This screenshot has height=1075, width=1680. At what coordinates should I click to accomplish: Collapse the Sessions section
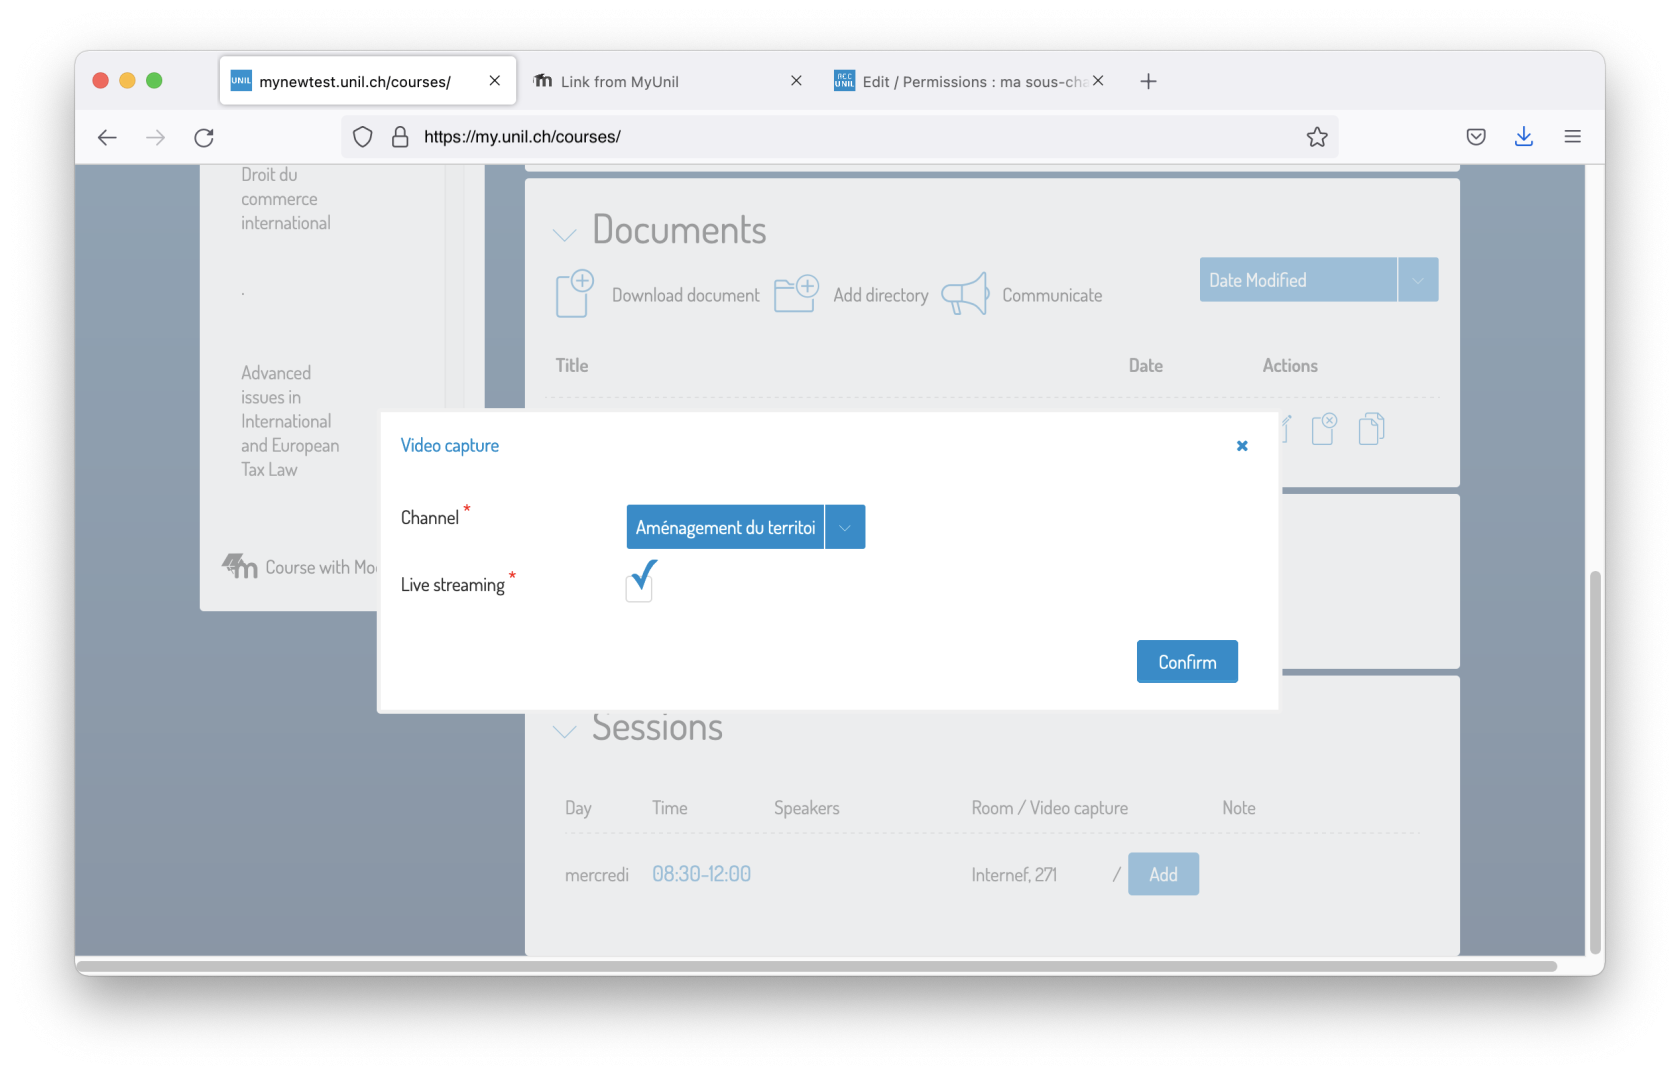point(565,731)
